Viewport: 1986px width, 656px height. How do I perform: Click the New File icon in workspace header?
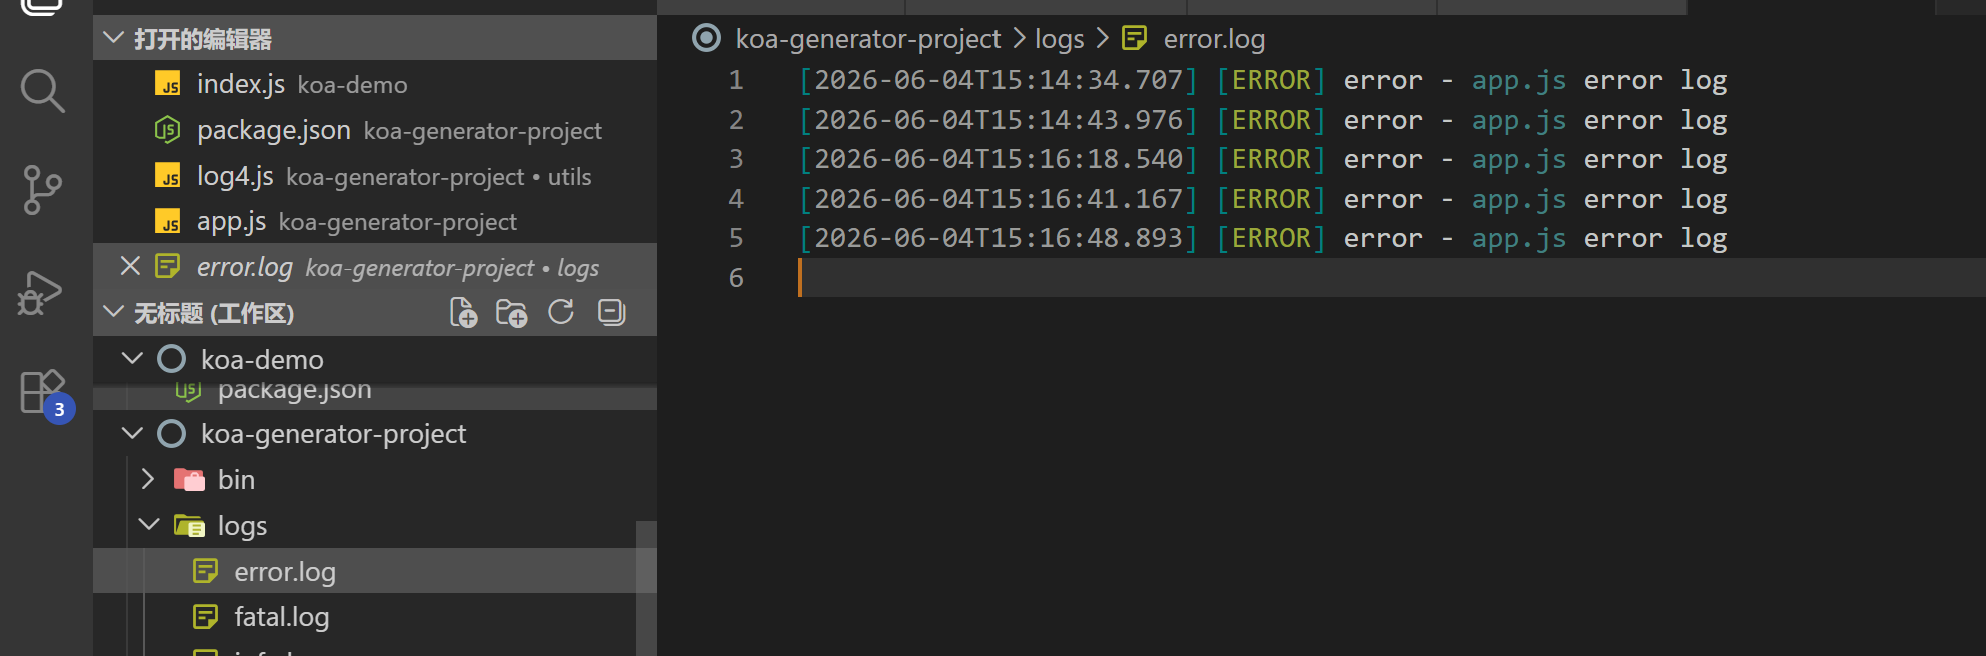click(463, 313)
